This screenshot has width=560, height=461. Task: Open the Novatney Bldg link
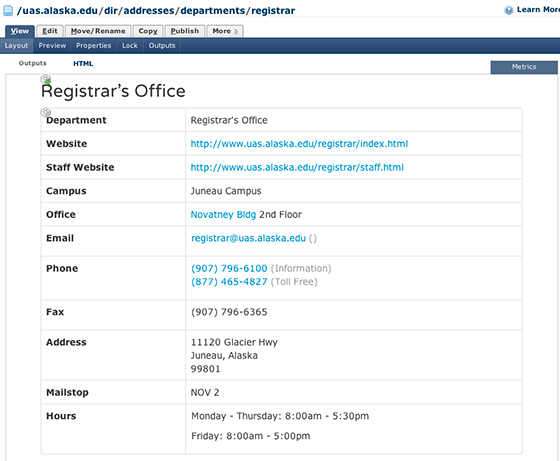click(223, 215)
